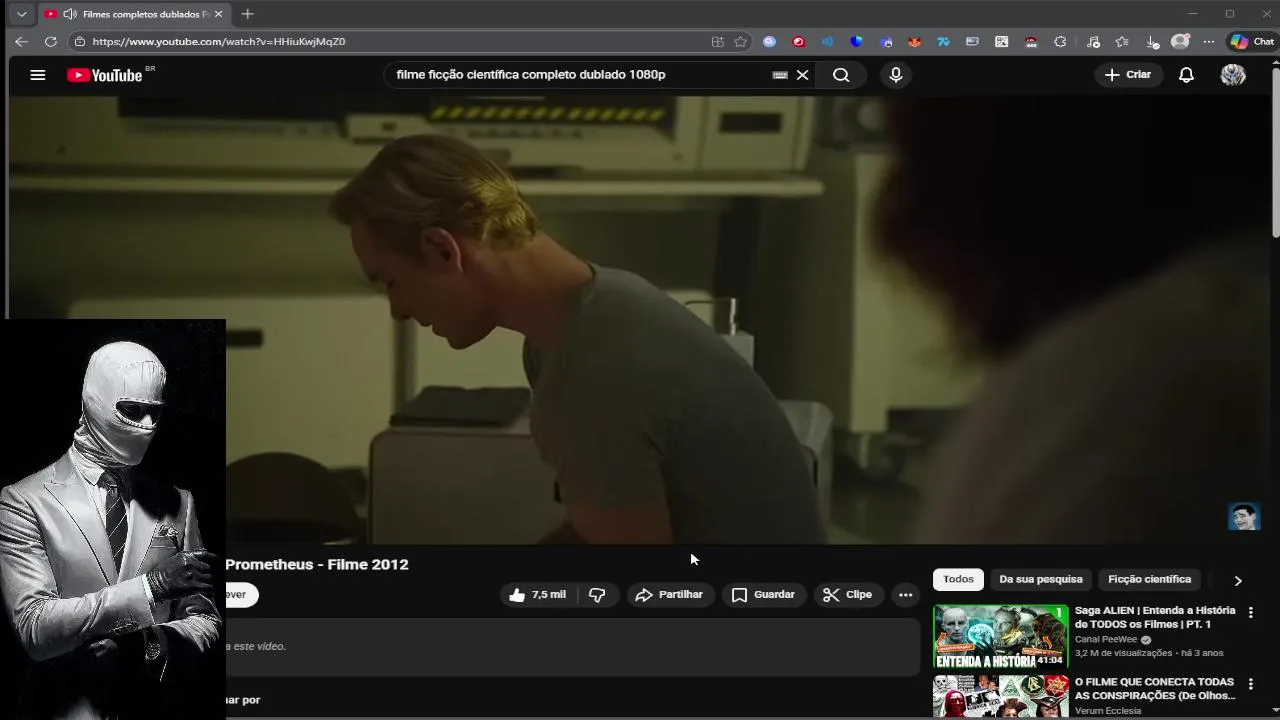The height and width of the screenshot is (720, 1280).
Task: Open options for O FILME QUE CONECTA video
Action: 1250,684
